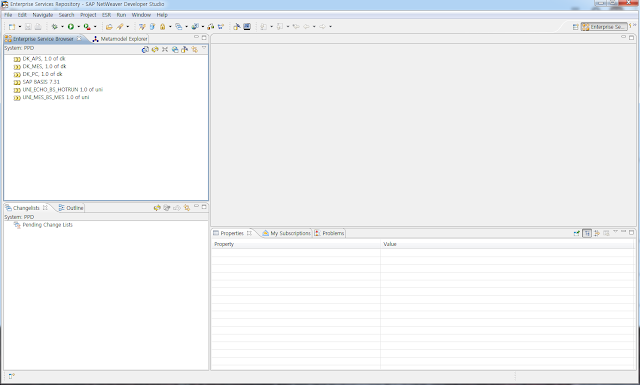Image resolution: width=640 pixels, height=385 pixels.
Task: Click the New wizard icon in main toolbar
Action: click(x=12, y=27)
